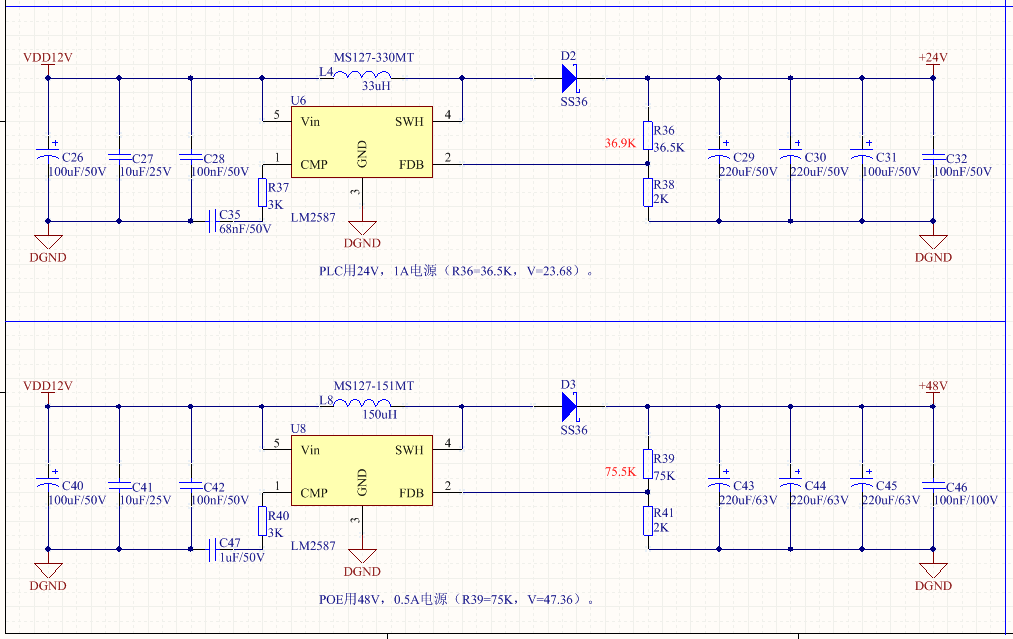Select the 220uF/63V value of C43

coord(748,500)
